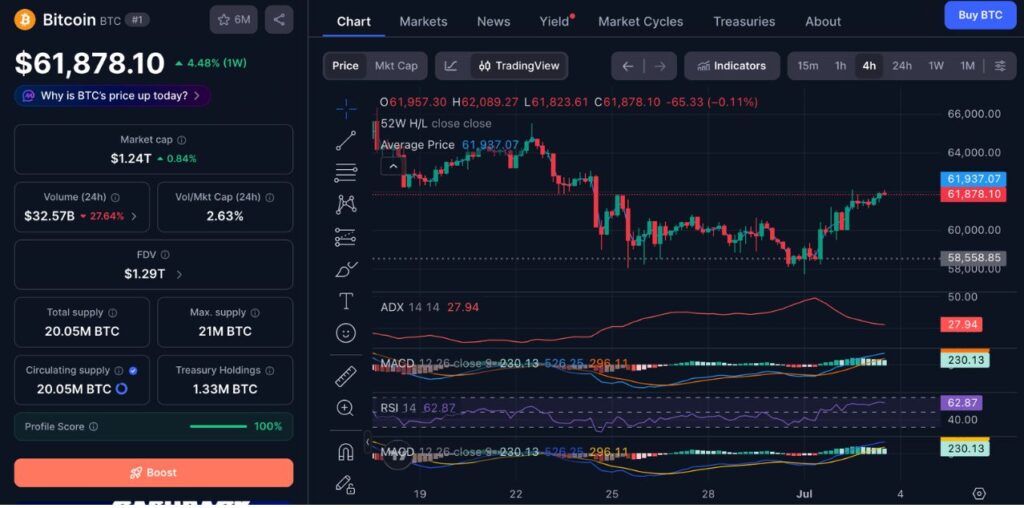1024x508 pixels.
Task: Open the Treasuries tab
Action: 744,22
